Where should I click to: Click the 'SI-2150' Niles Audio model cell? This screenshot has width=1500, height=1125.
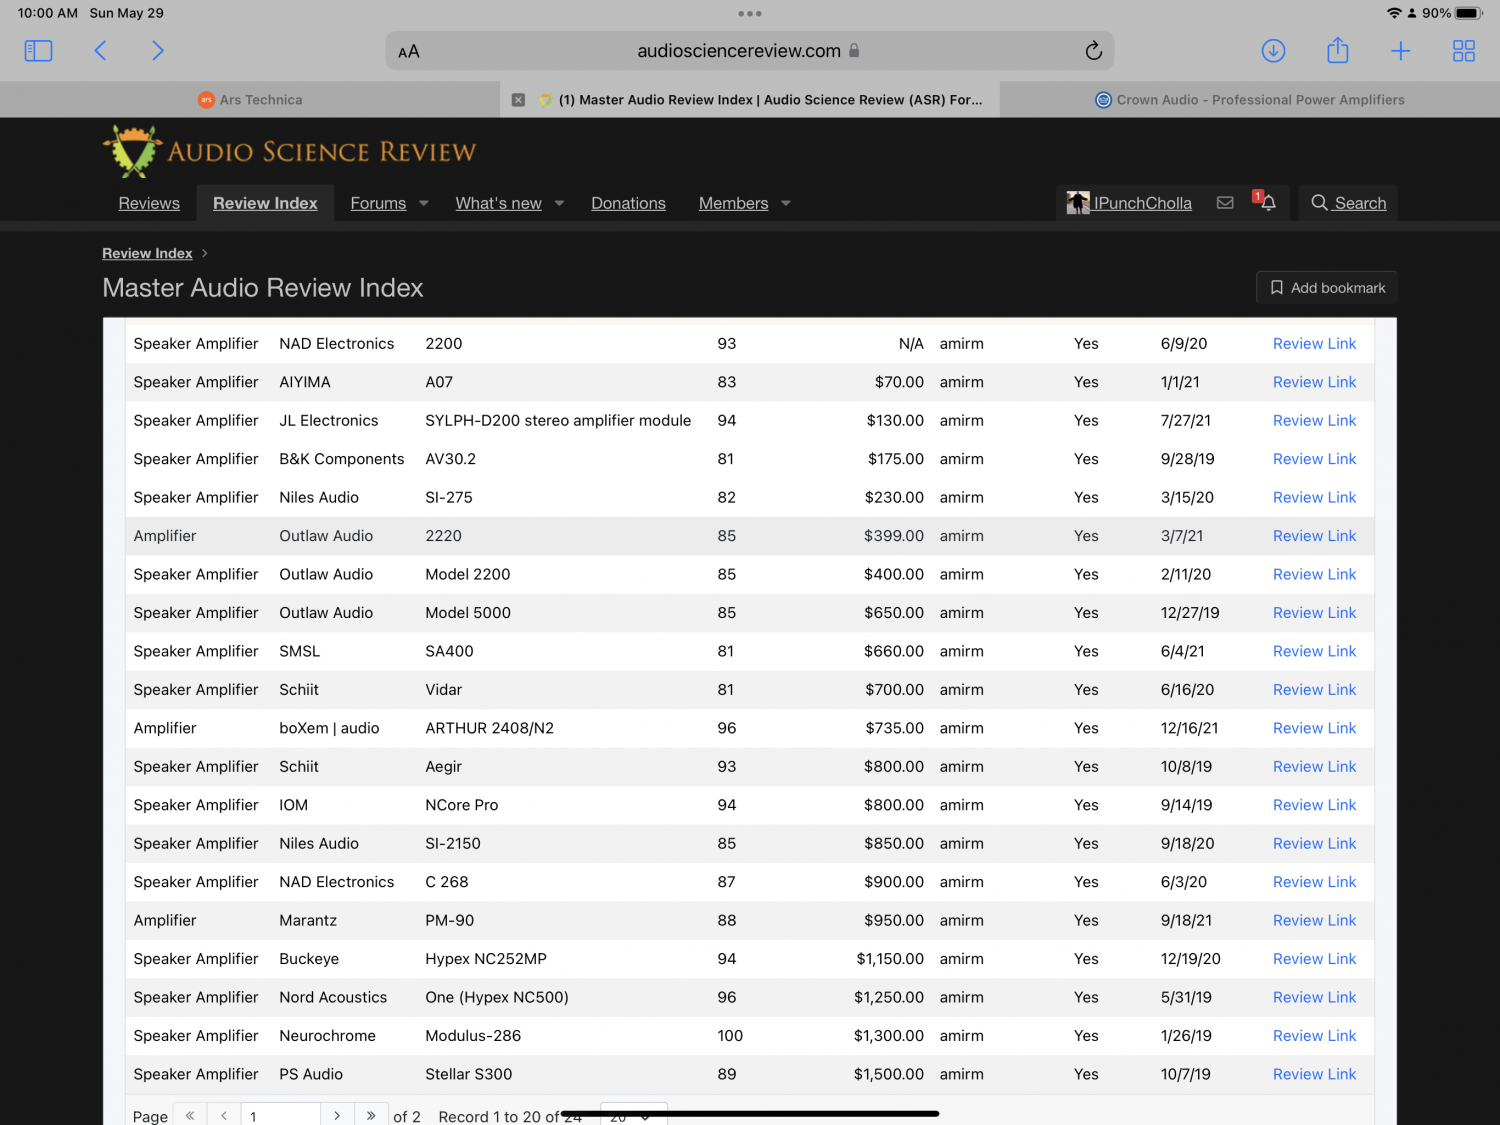tap(453, 844)
